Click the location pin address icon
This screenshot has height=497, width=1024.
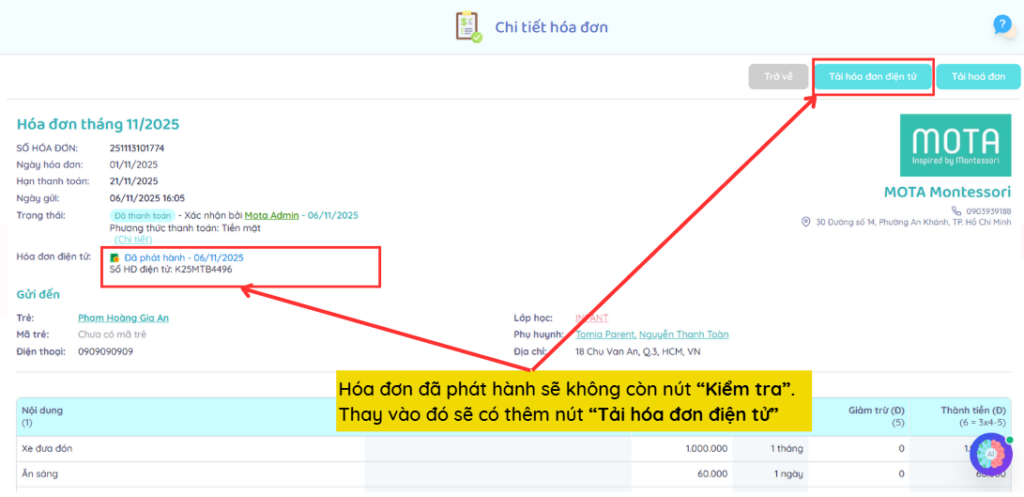(x=806, y=222)
